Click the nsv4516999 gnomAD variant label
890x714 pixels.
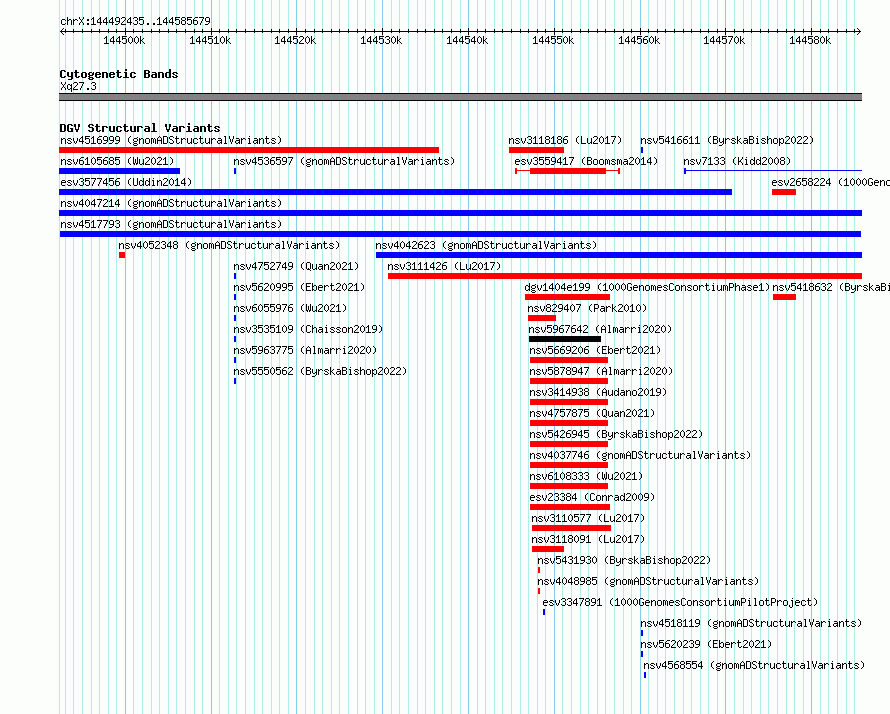click(x=171, y=140)
